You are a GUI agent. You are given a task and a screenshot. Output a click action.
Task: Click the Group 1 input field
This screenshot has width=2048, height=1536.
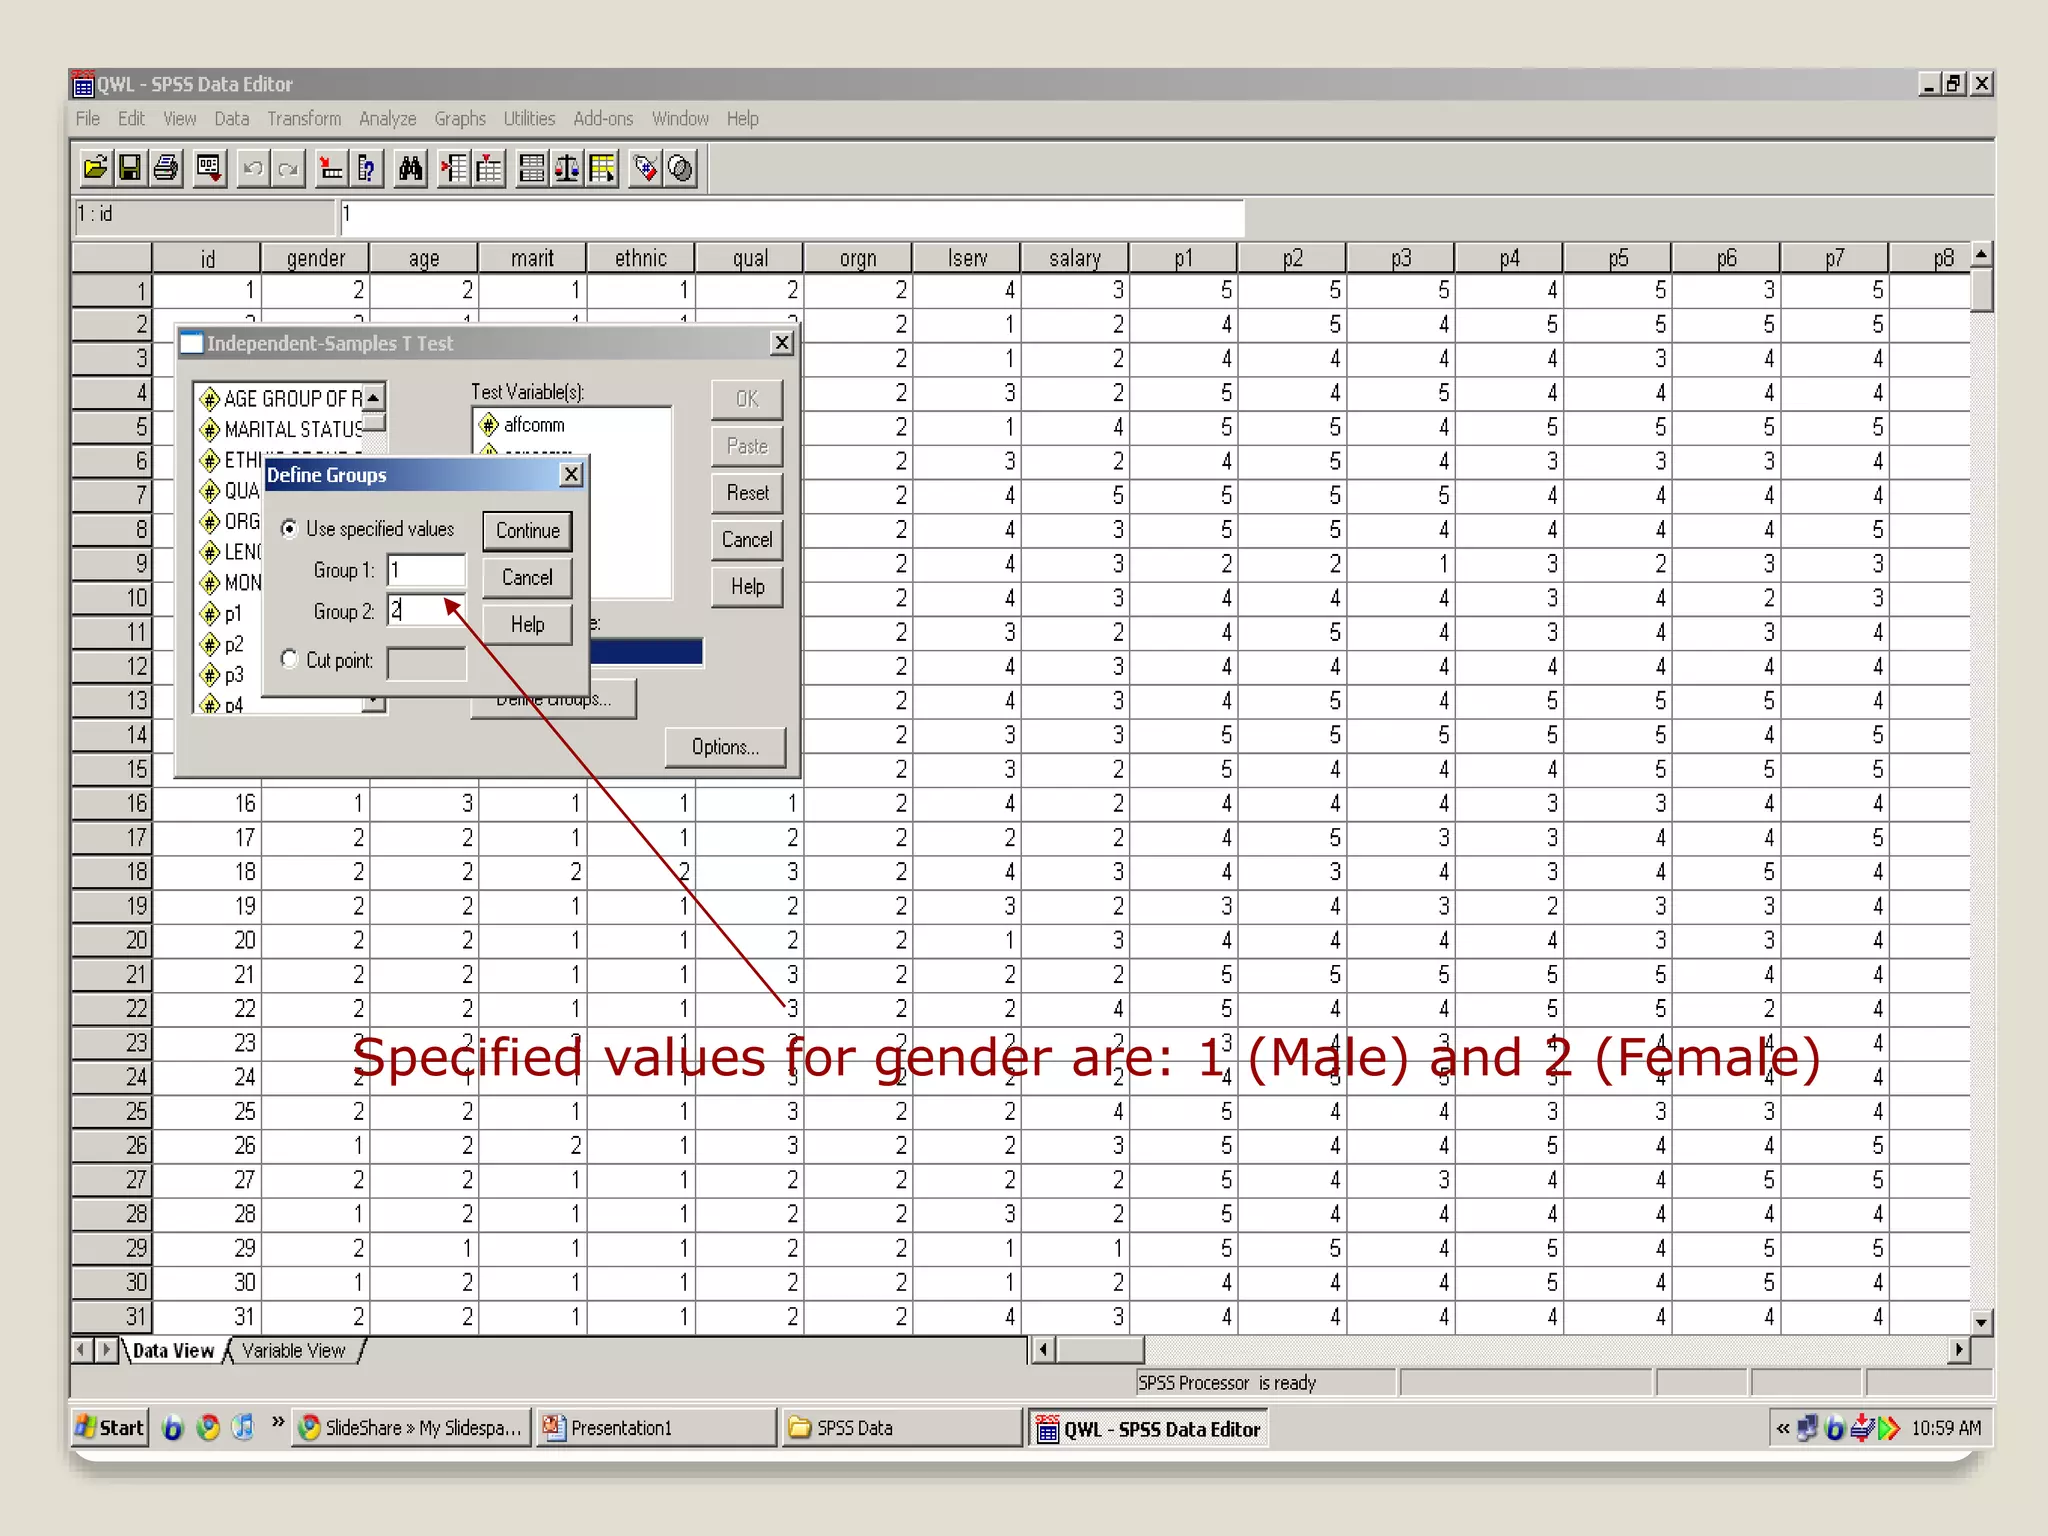(427, 570)
